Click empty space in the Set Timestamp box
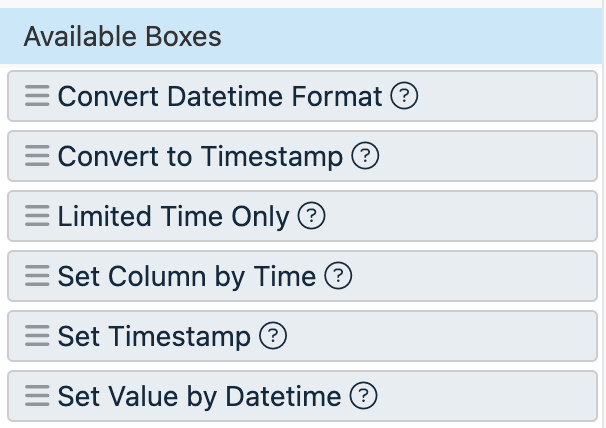Viewport: 606px width, 428px height. coord(450,337)
